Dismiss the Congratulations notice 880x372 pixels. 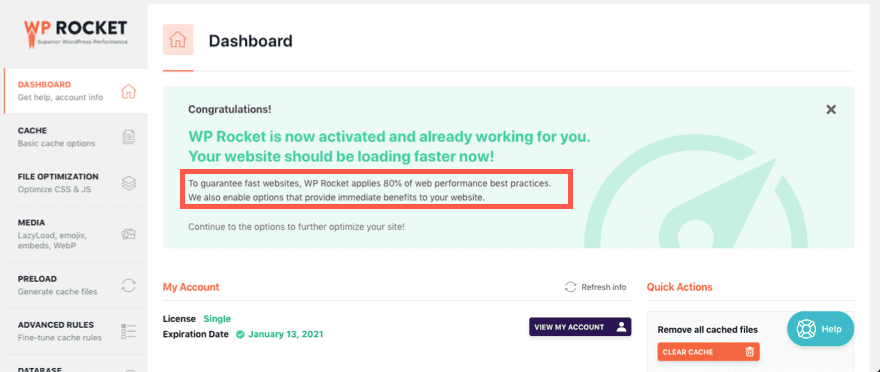[x=831, y=109]
